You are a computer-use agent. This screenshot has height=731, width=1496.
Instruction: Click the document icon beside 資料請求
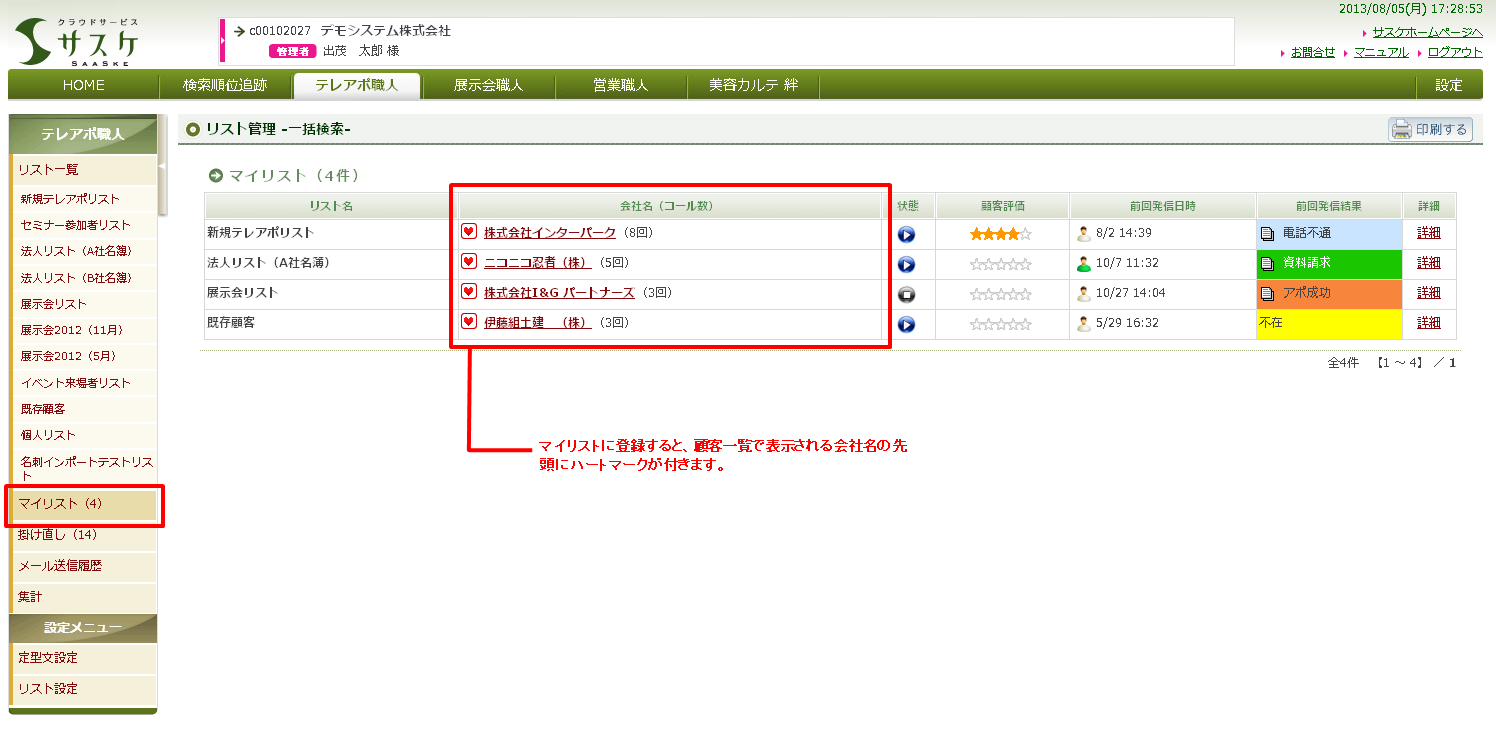[1267, 264]
